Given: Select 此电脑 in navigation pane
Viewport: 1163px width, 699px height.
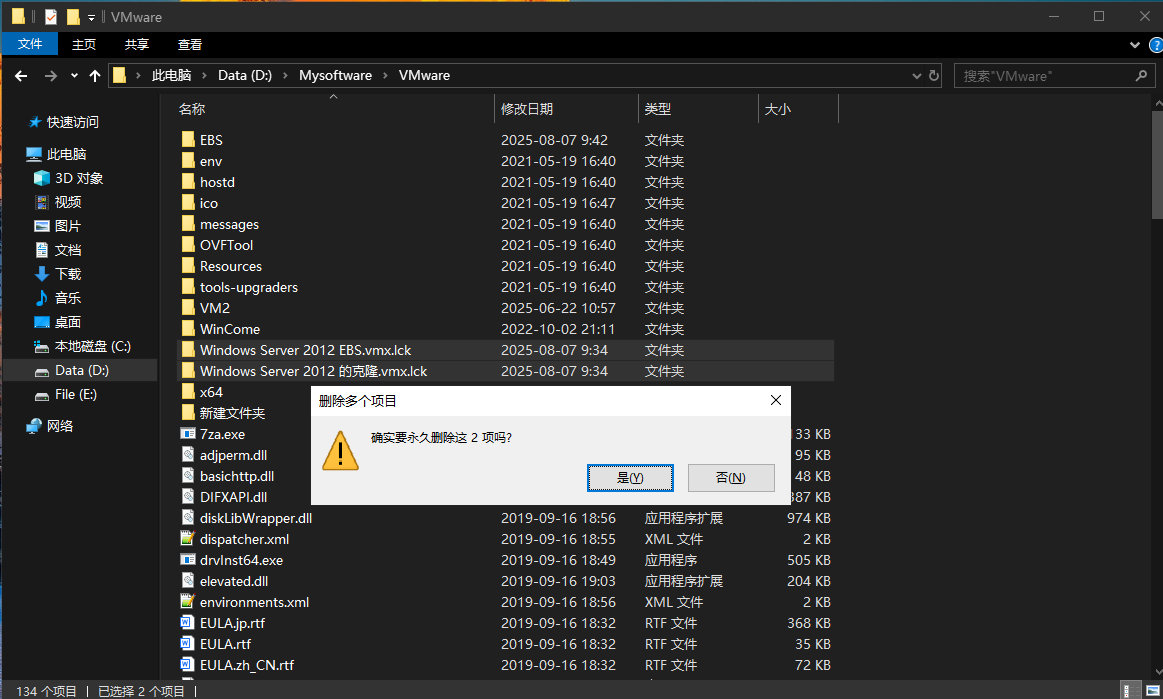Looking at the screenshot, I should click(66, 154).
